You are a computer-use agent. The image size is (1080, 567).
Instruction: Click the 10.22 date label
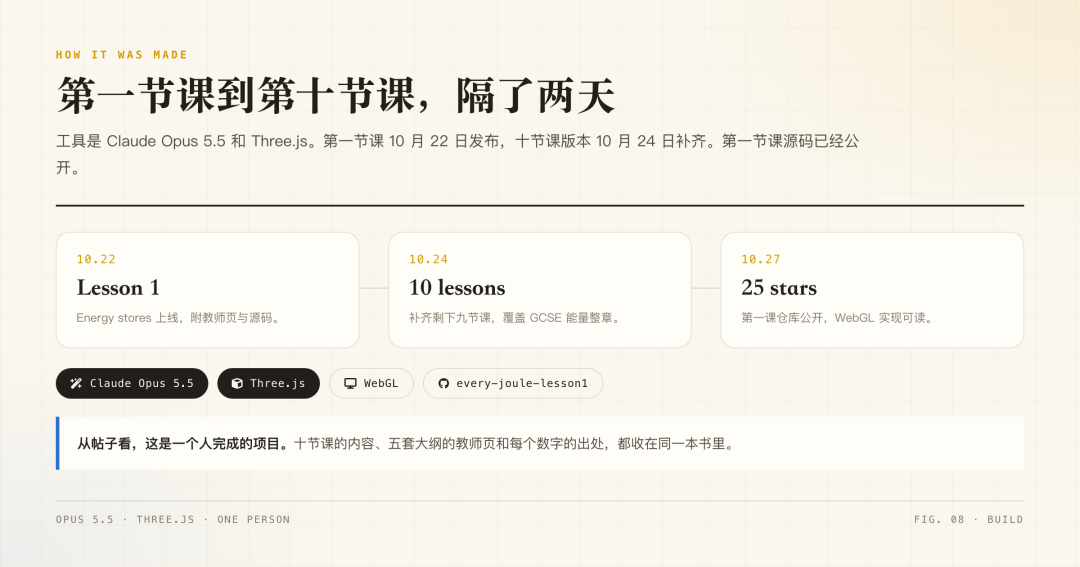pyautogui.click(x=96, y=259)
